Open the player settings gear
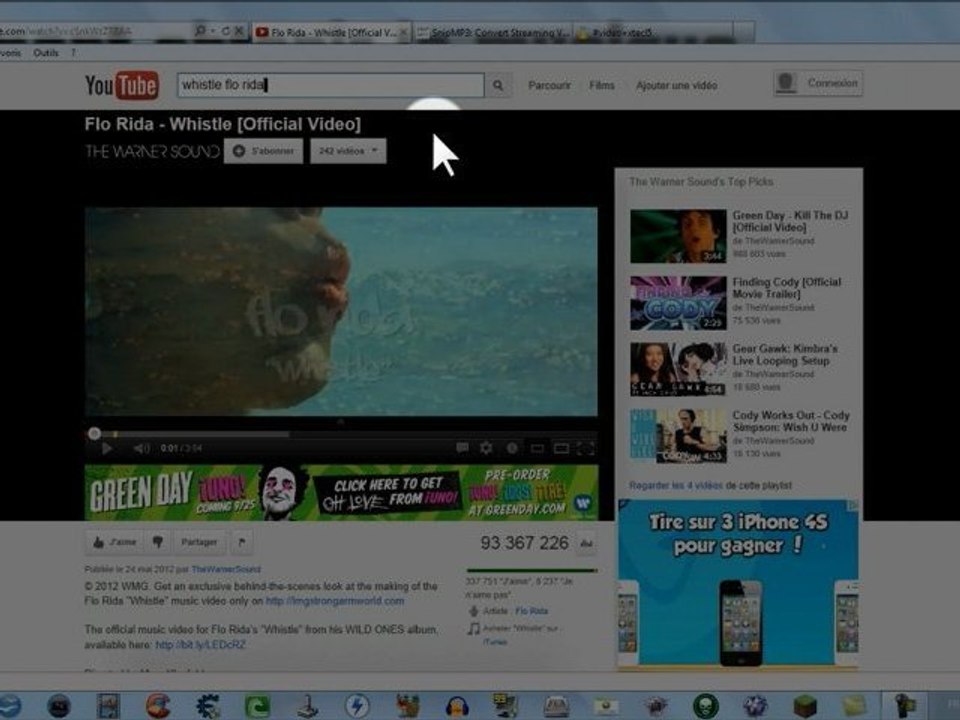Image resolution: width=960 pixels, height=720 pixels. [x=486, y=448]
